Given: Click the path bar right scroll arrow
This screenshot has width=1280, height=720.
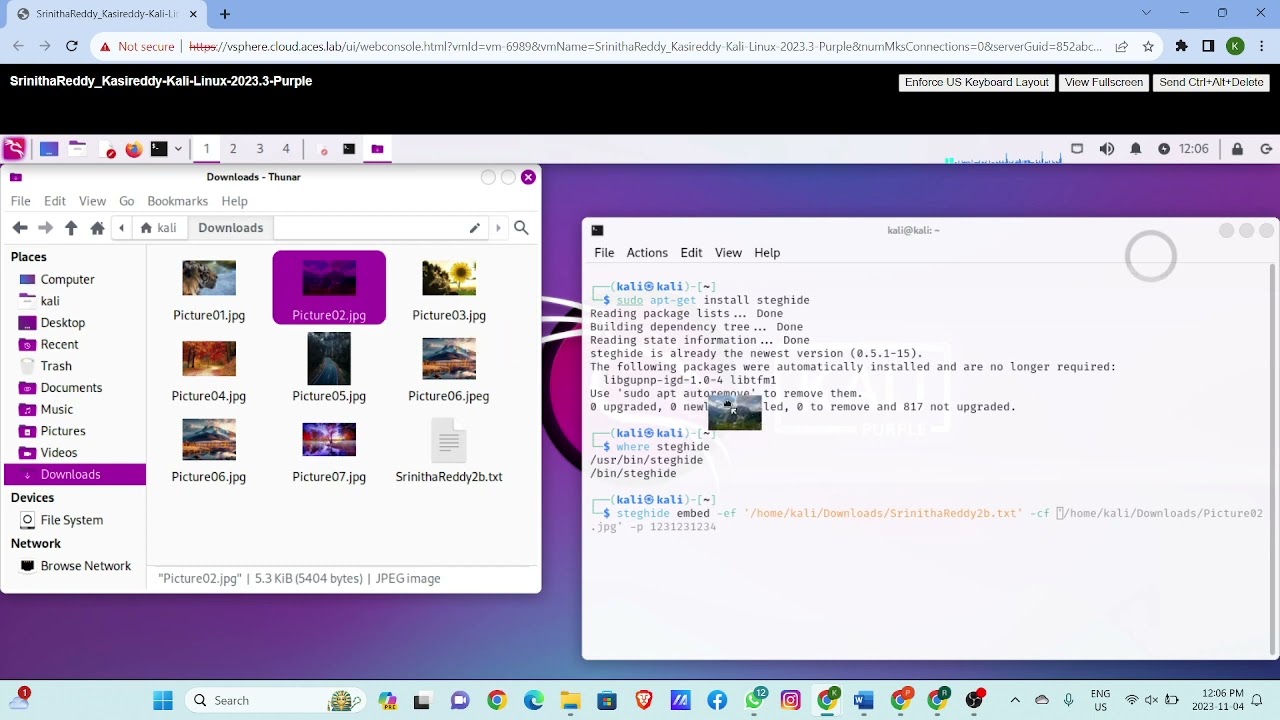Looking at the screenshot, I should 498,228.
